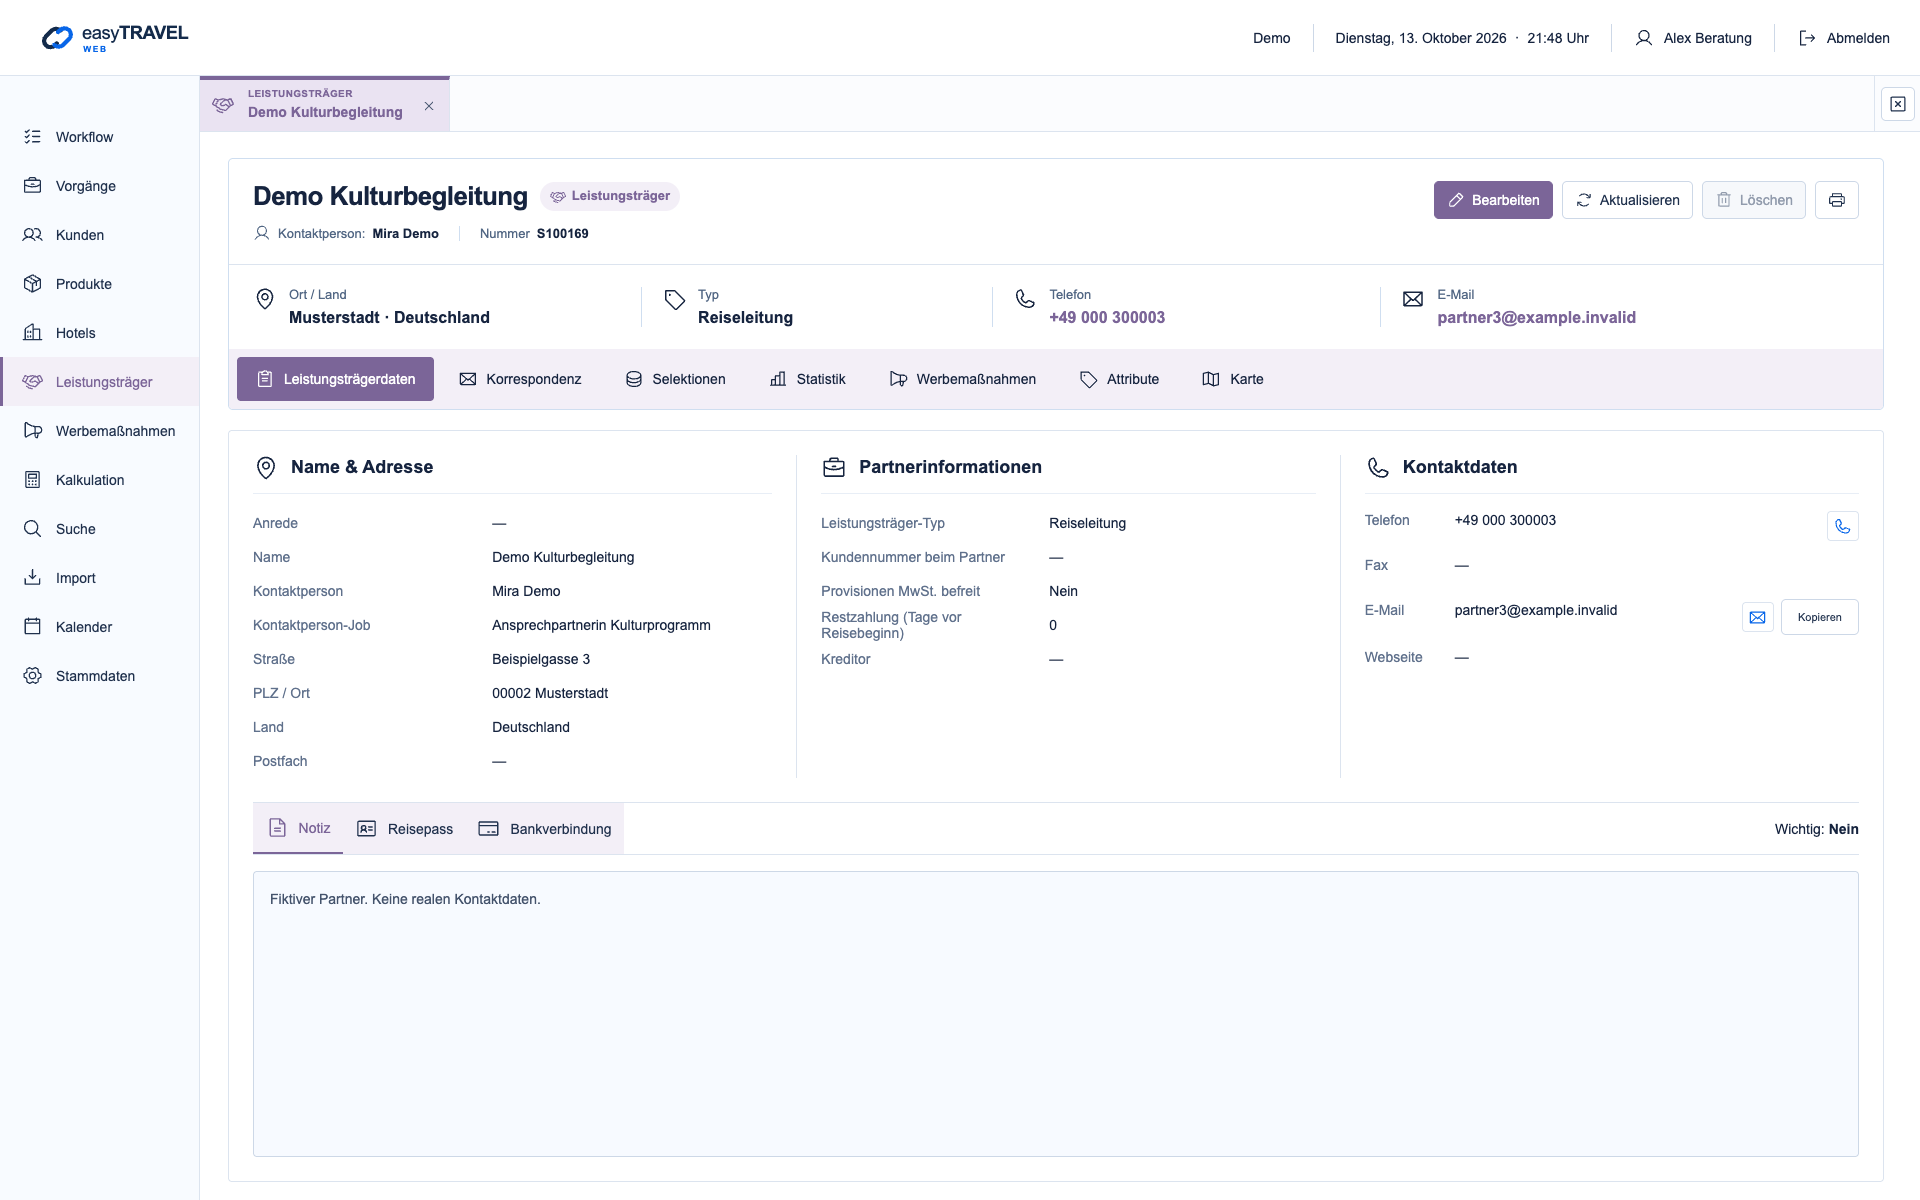
Task: Select Leistungsträger in the sidebar
Action: 100,382
